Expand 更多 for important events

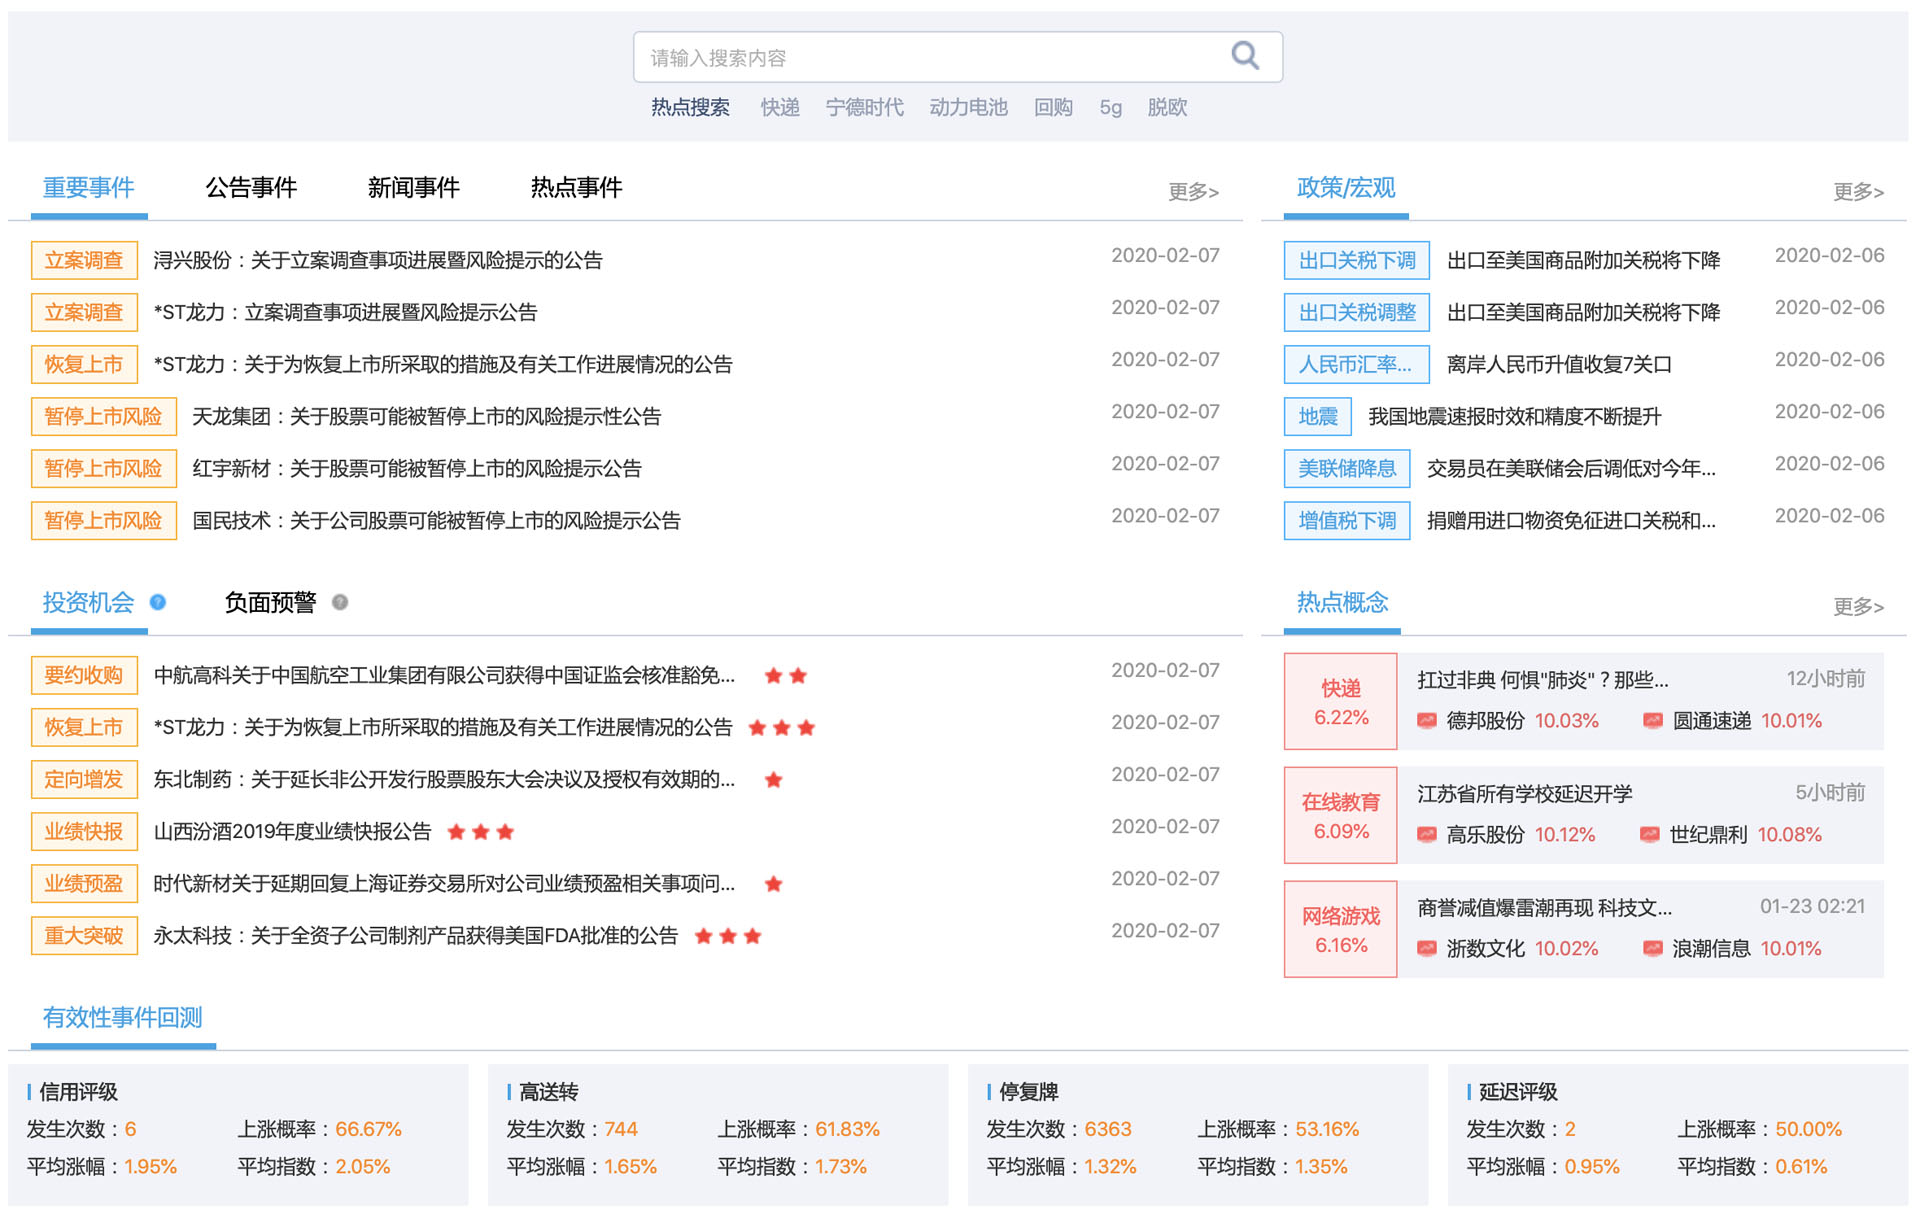pyautogui.click(x=1193, y=191)
